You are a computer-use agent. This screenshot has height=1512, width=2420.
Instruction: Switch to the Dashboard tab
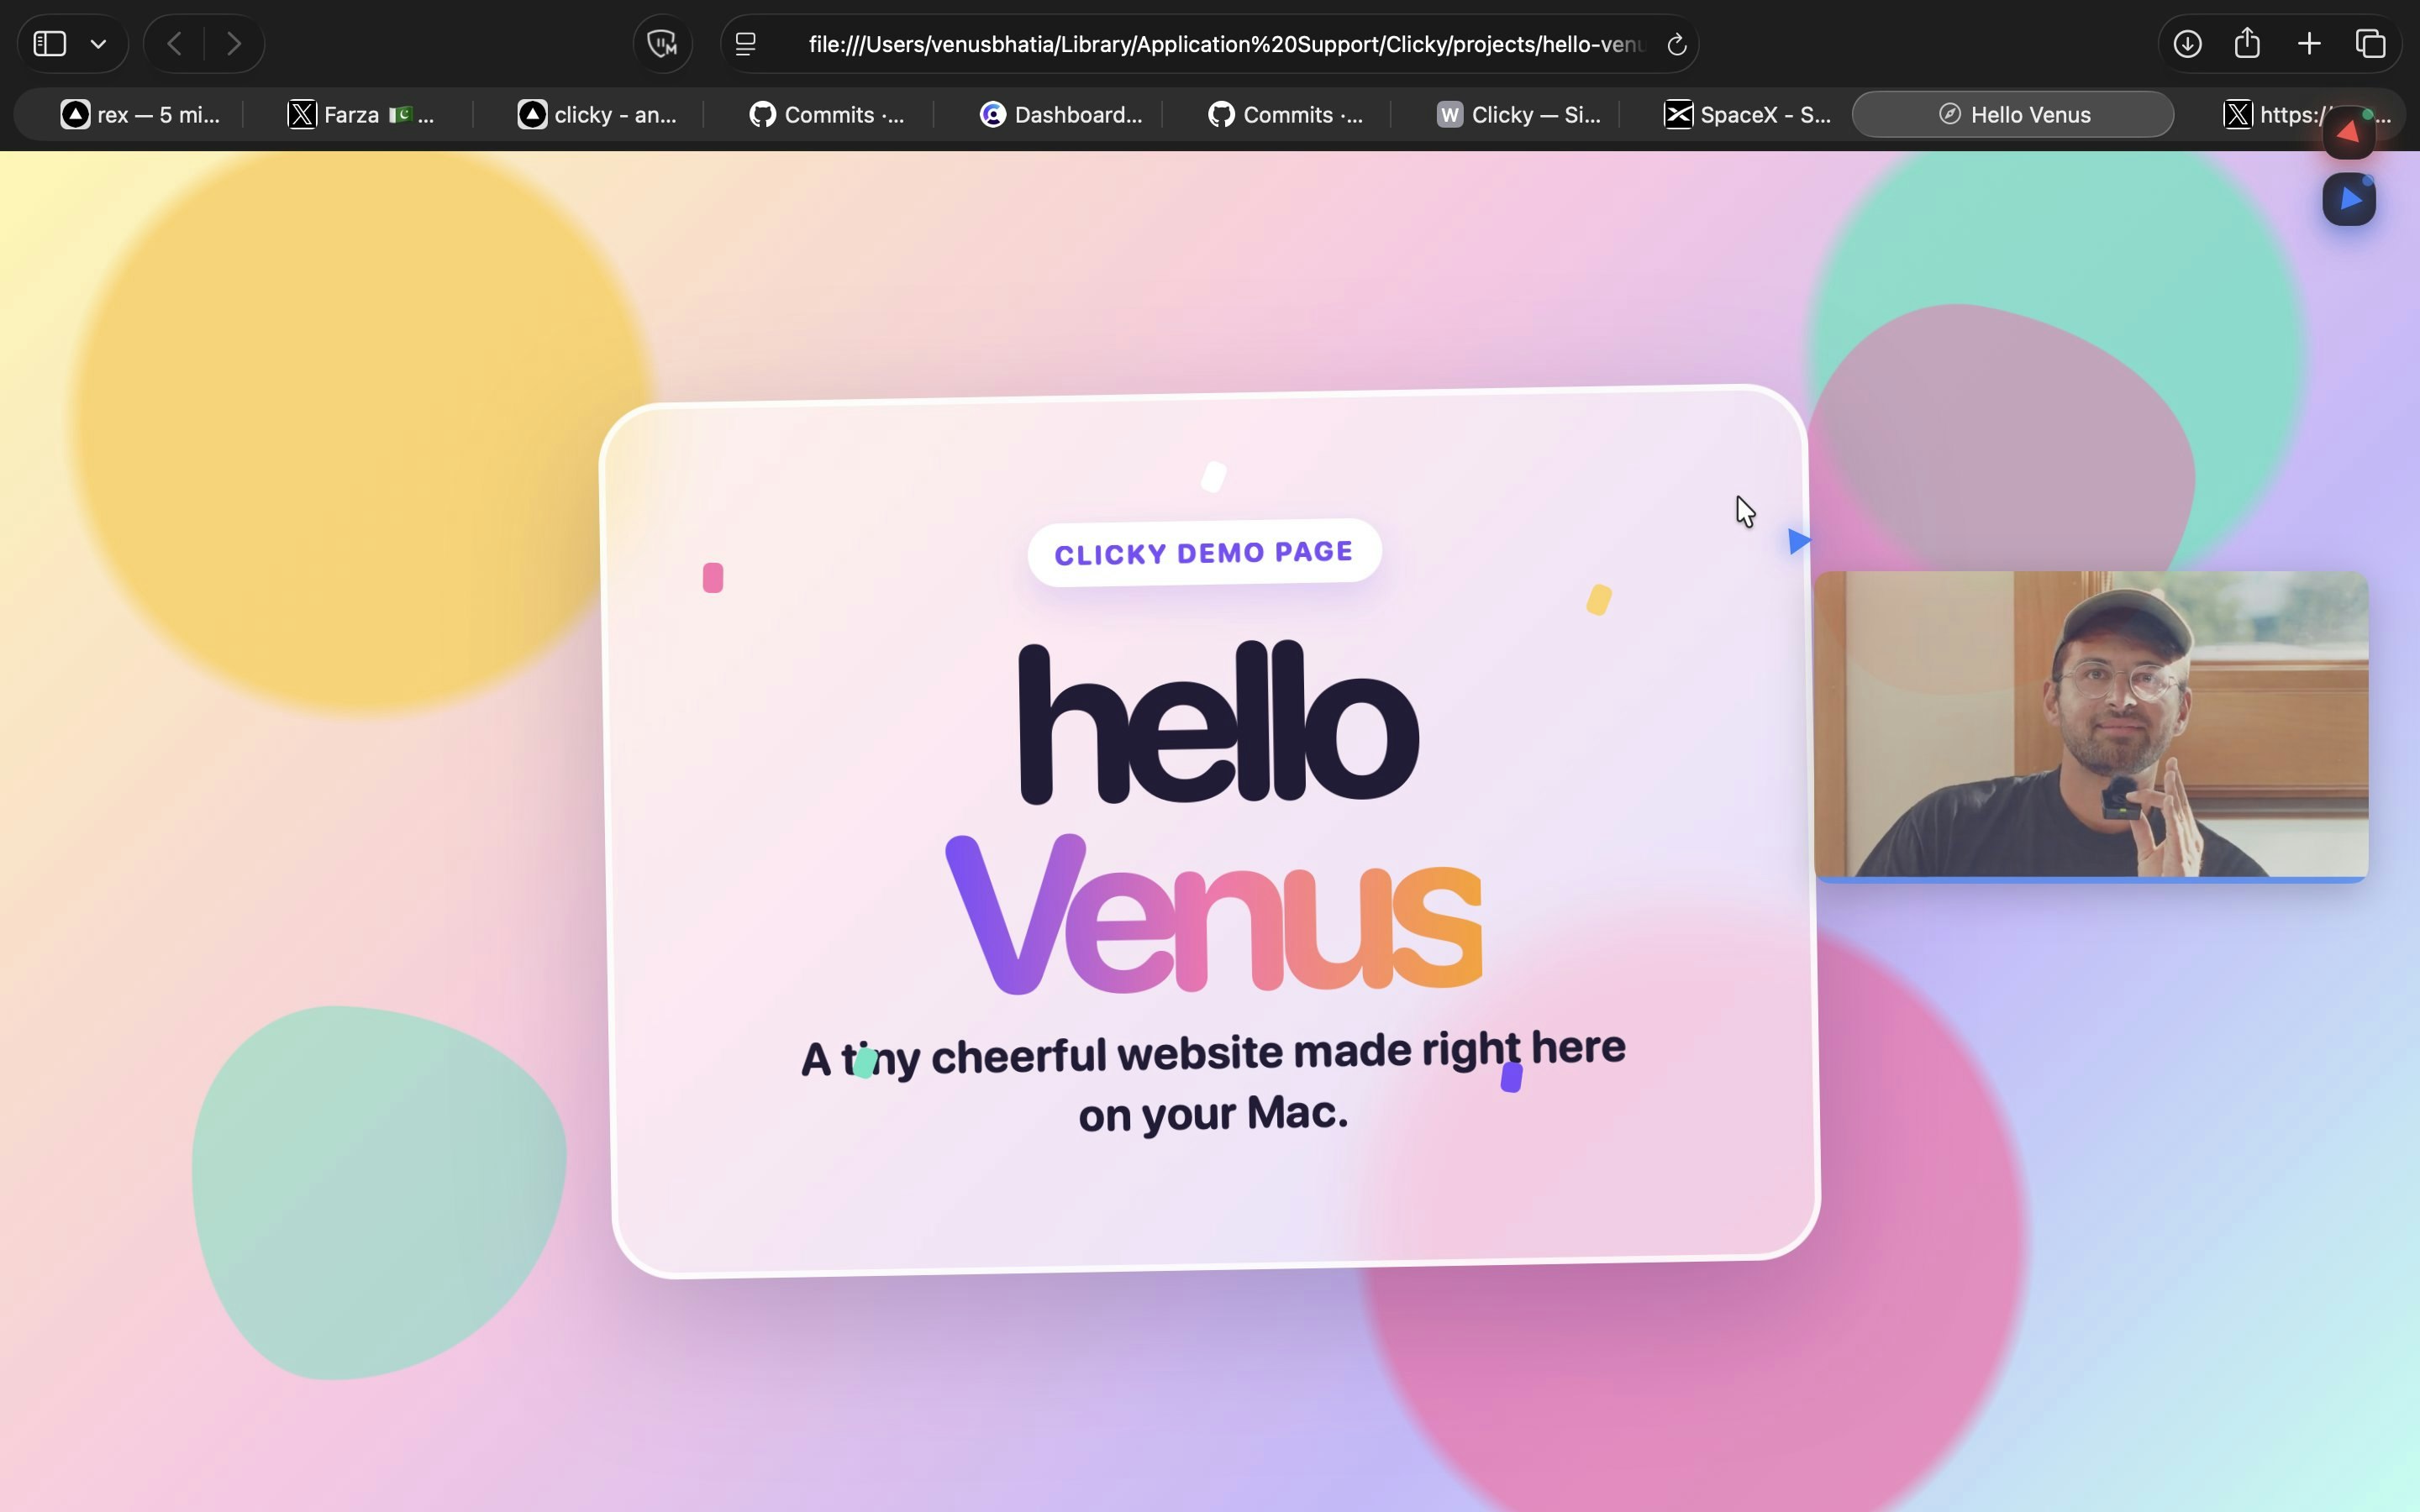pyautogui.click(x=1060, y=115)
